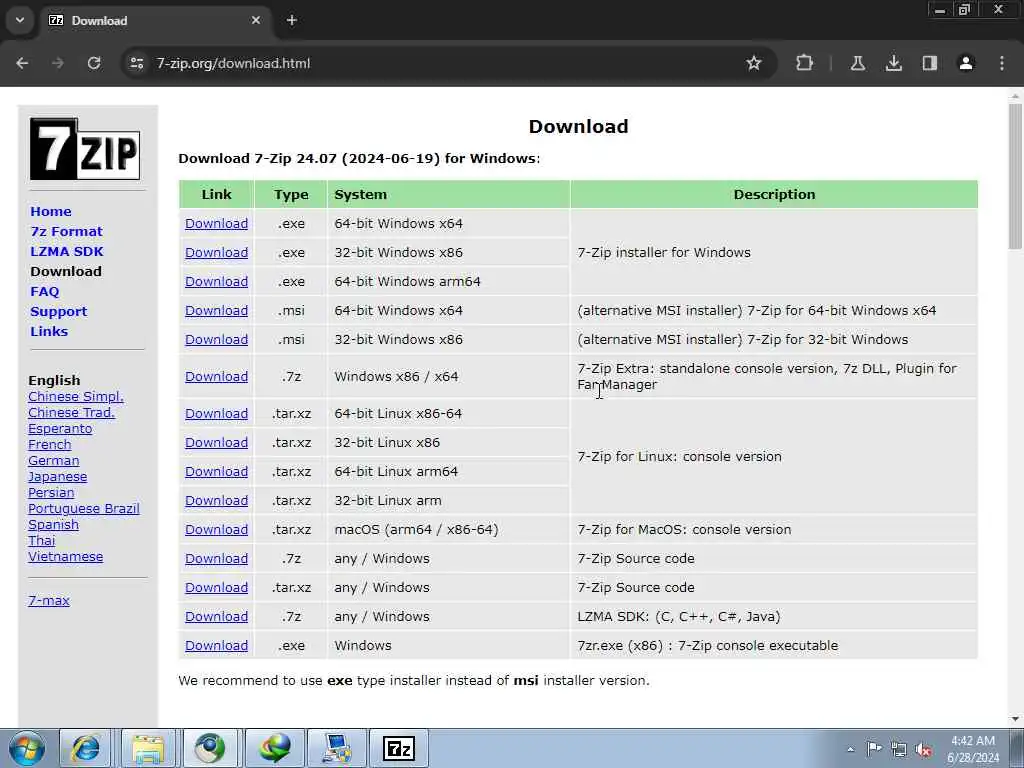The image size is (1024, 768).
Task: Switch language to French
Action: pos(50,445)
